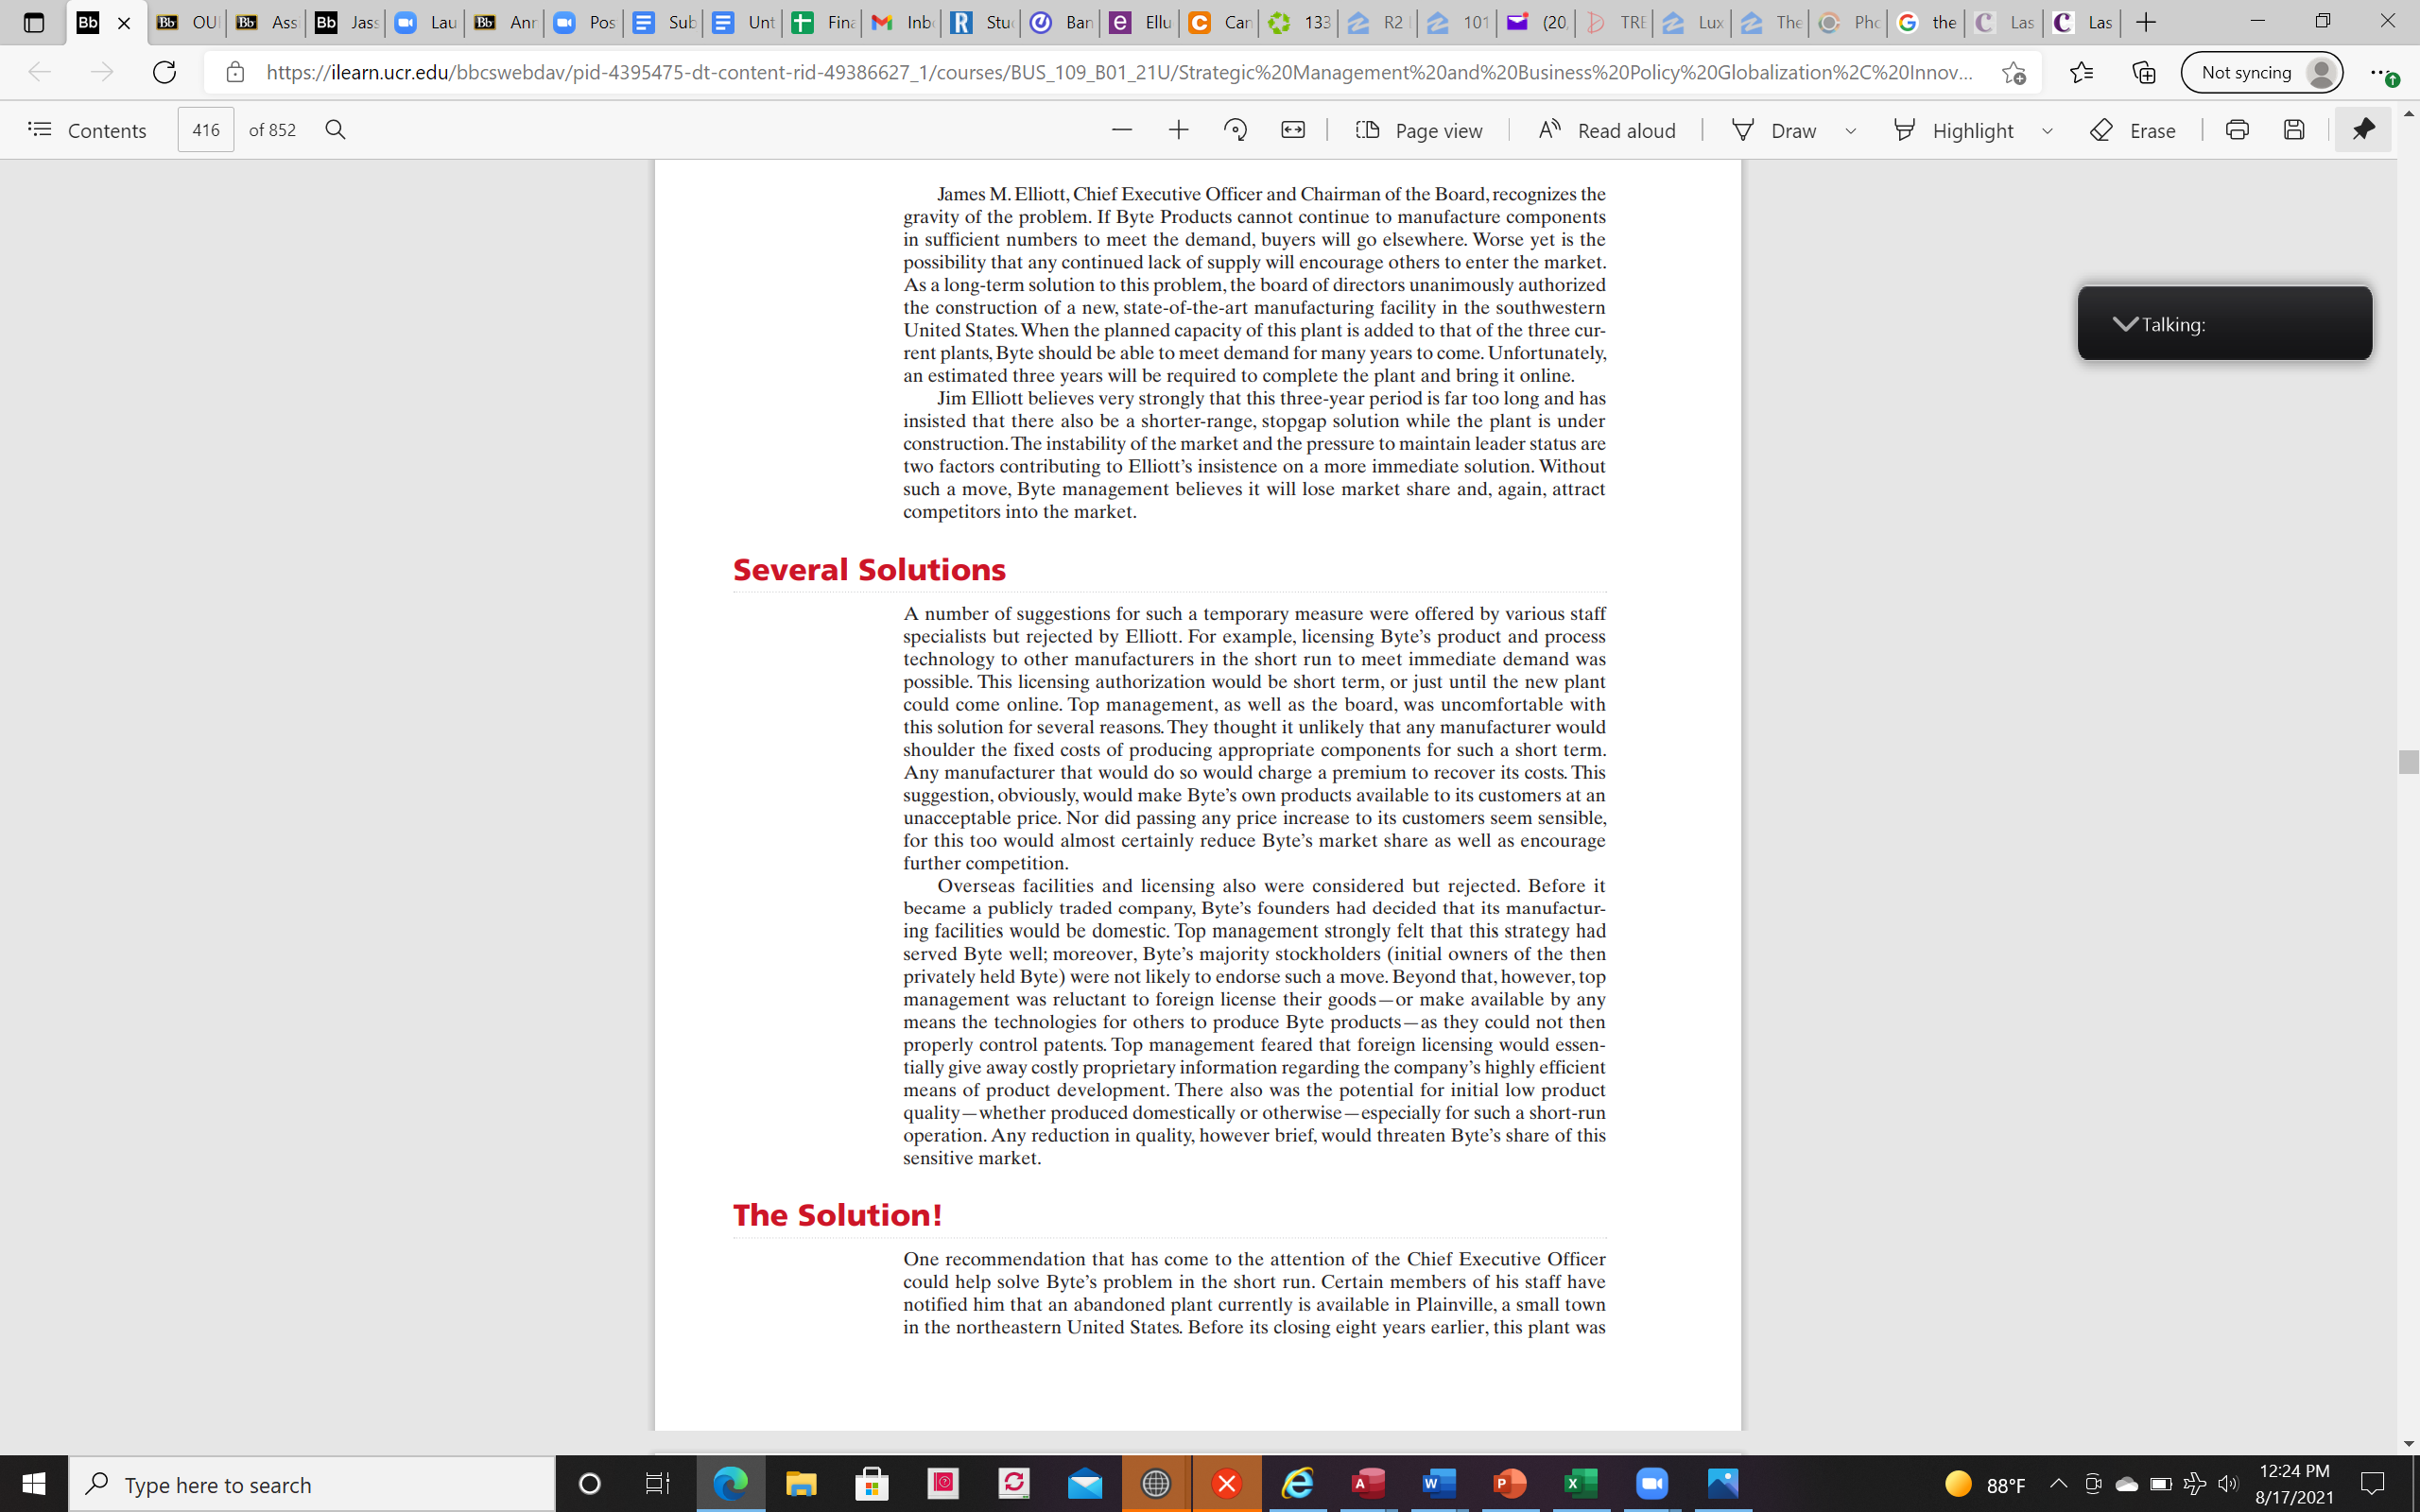
Task: Click the 'Several Solutions' heading
Action: pyautogui.click(x=869, y=570)
